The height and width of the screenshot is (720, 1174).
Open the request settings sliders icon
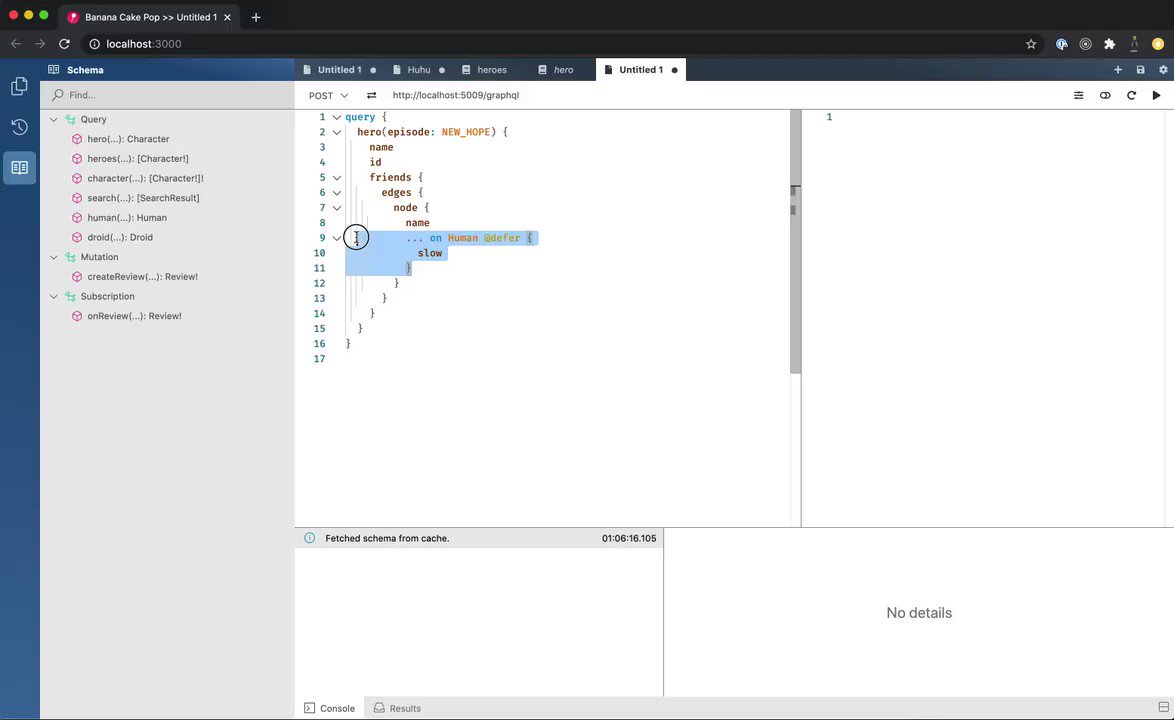(x=1078, y=95)
